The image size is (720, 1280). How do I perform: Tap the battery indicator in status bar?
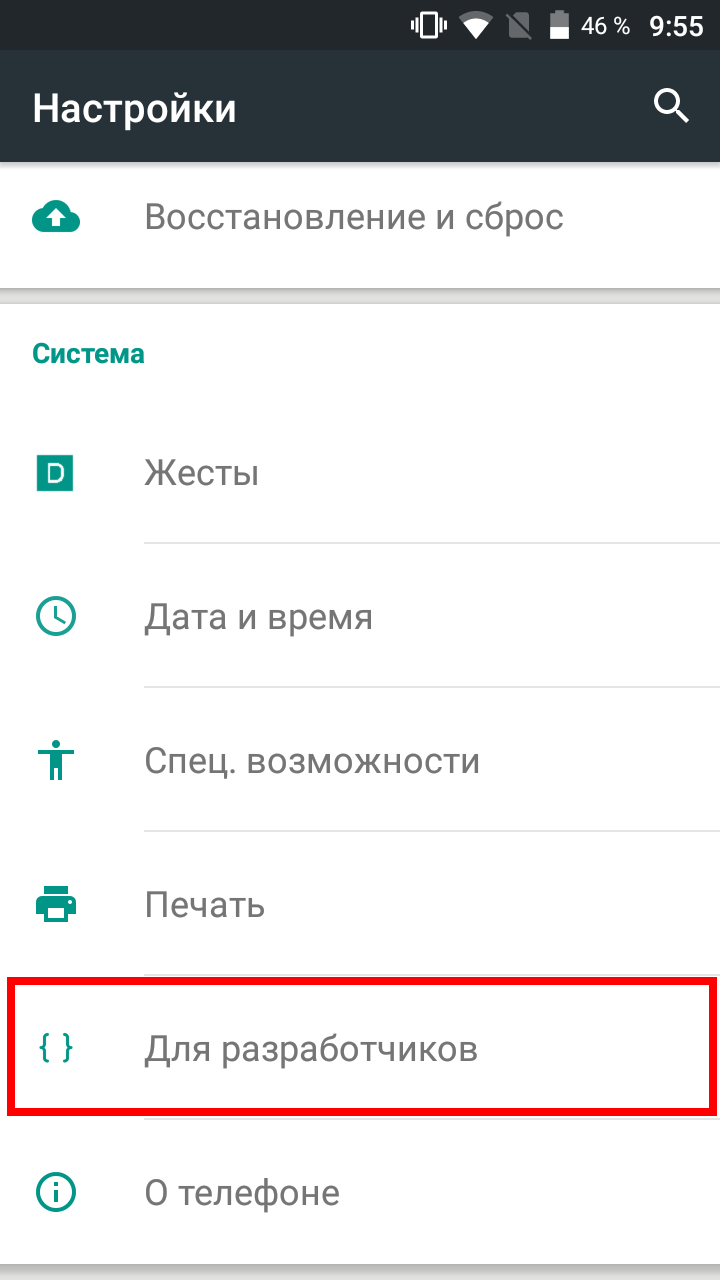point(560,26)
